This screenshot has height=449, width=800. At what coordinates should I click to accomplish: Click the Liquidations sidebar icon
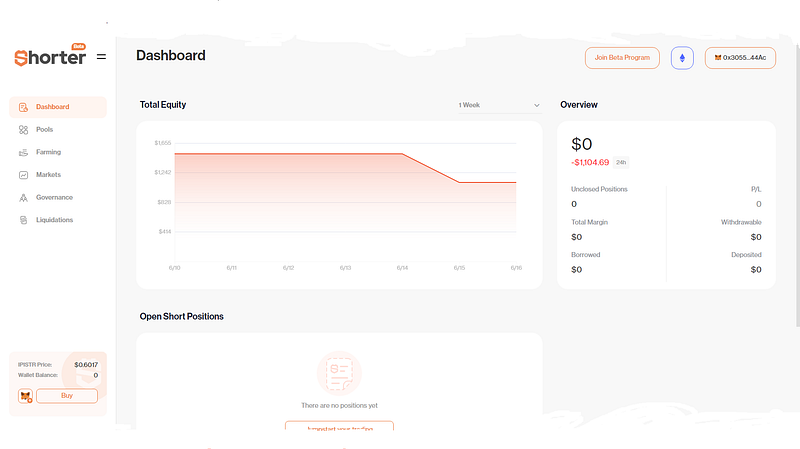(x=23, y=220)
